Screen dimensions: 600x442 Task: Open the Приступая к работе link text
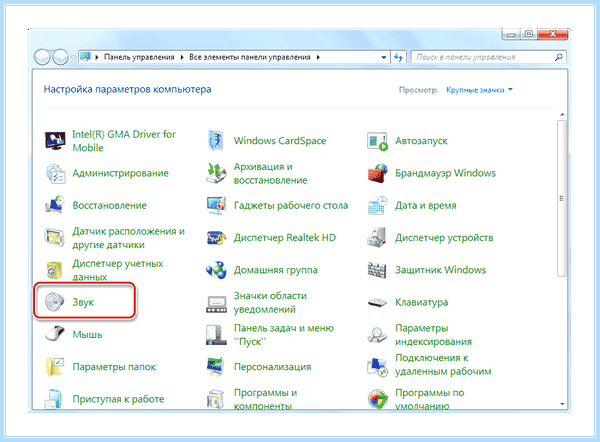pyautogui.click(x=118, y=399)
